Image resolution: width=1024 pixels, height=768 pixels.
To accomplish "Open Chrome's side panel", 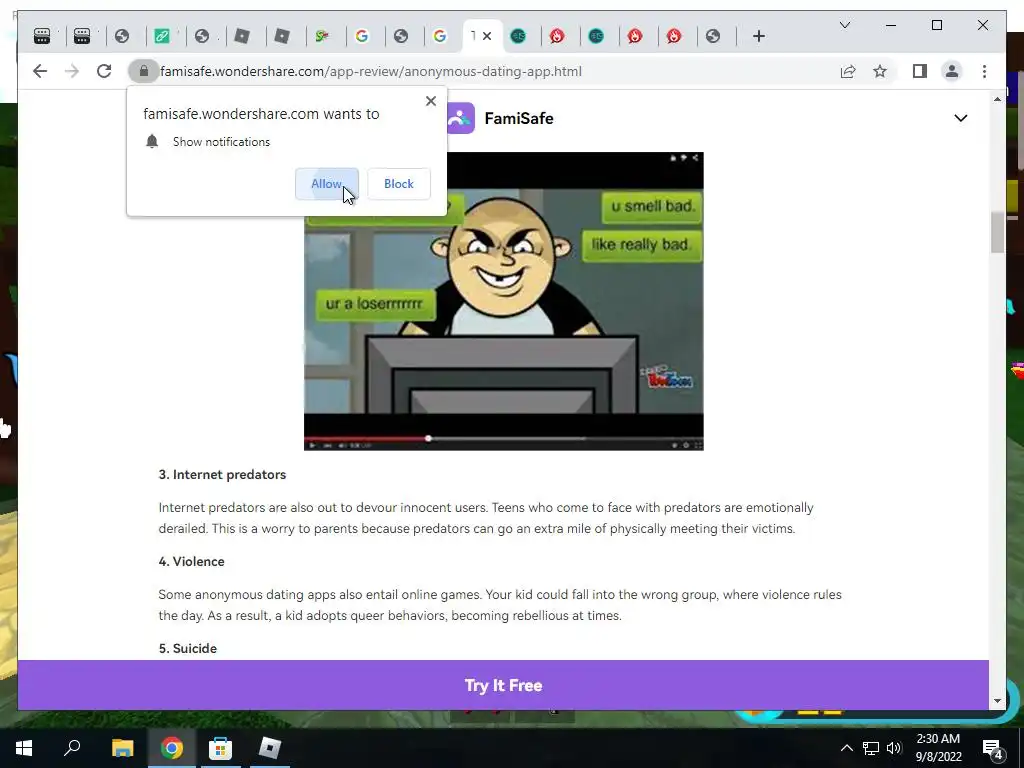I will (x=920, y=71).
